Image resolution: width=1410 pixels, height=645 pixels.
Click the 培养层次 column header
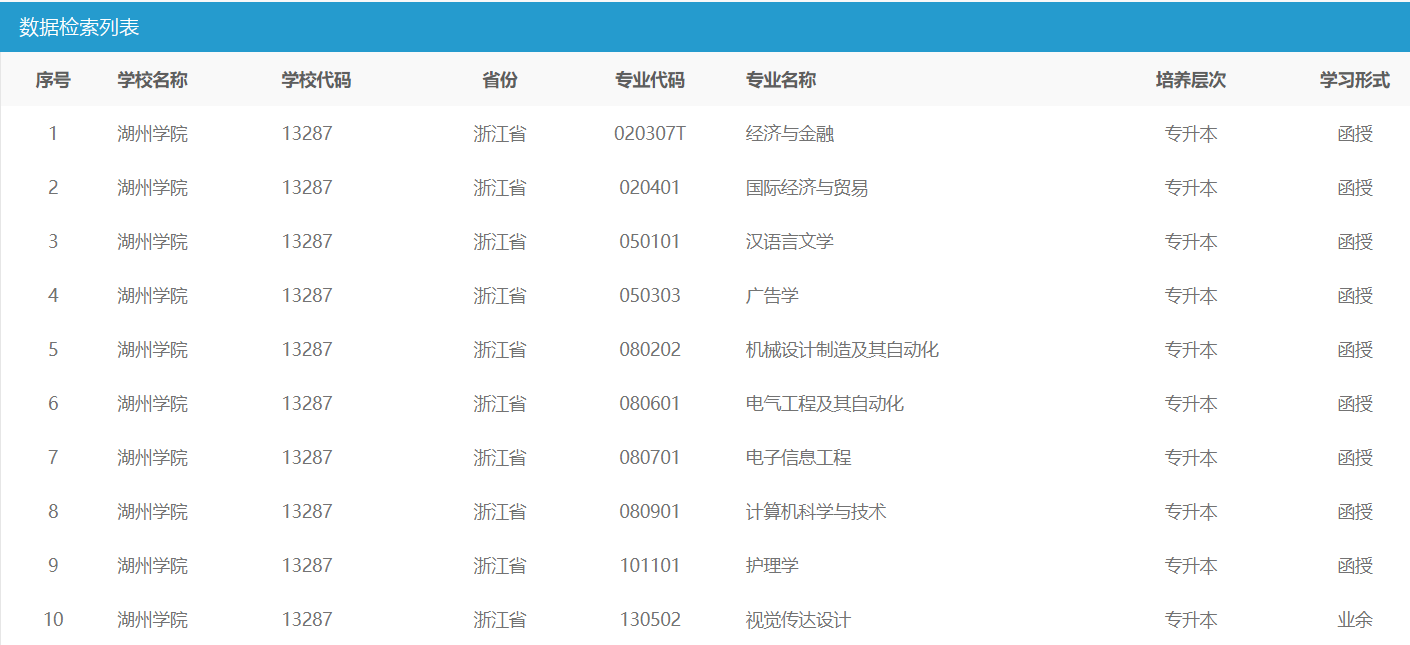tap(1190, 80)
